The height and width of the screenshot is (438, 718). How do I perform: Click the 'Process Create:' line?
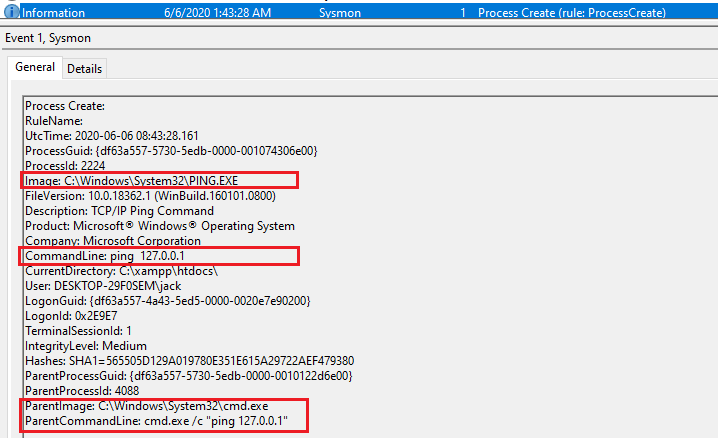pos(65,106)
